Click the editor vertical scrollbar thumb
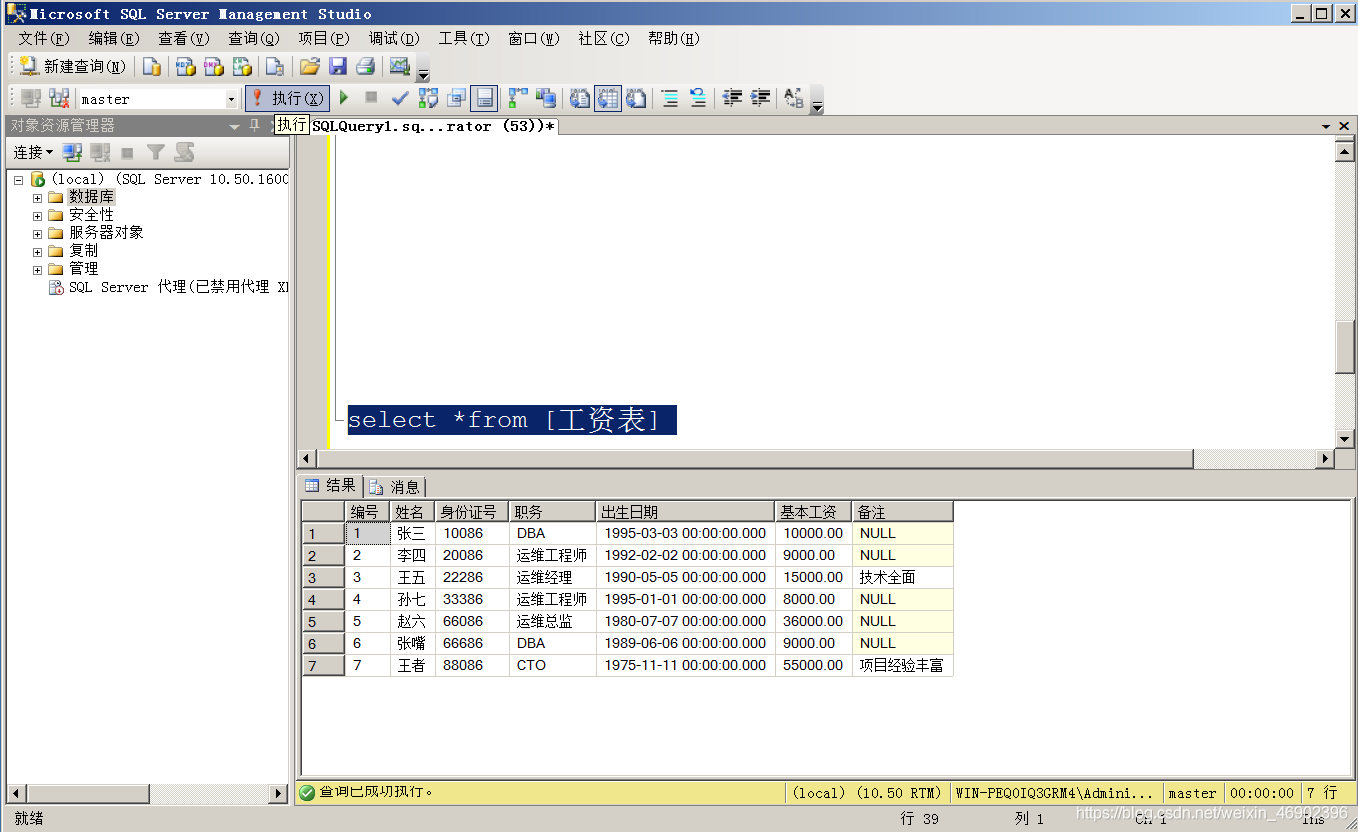This screenshot has width=1358, height=832. 1345,346
